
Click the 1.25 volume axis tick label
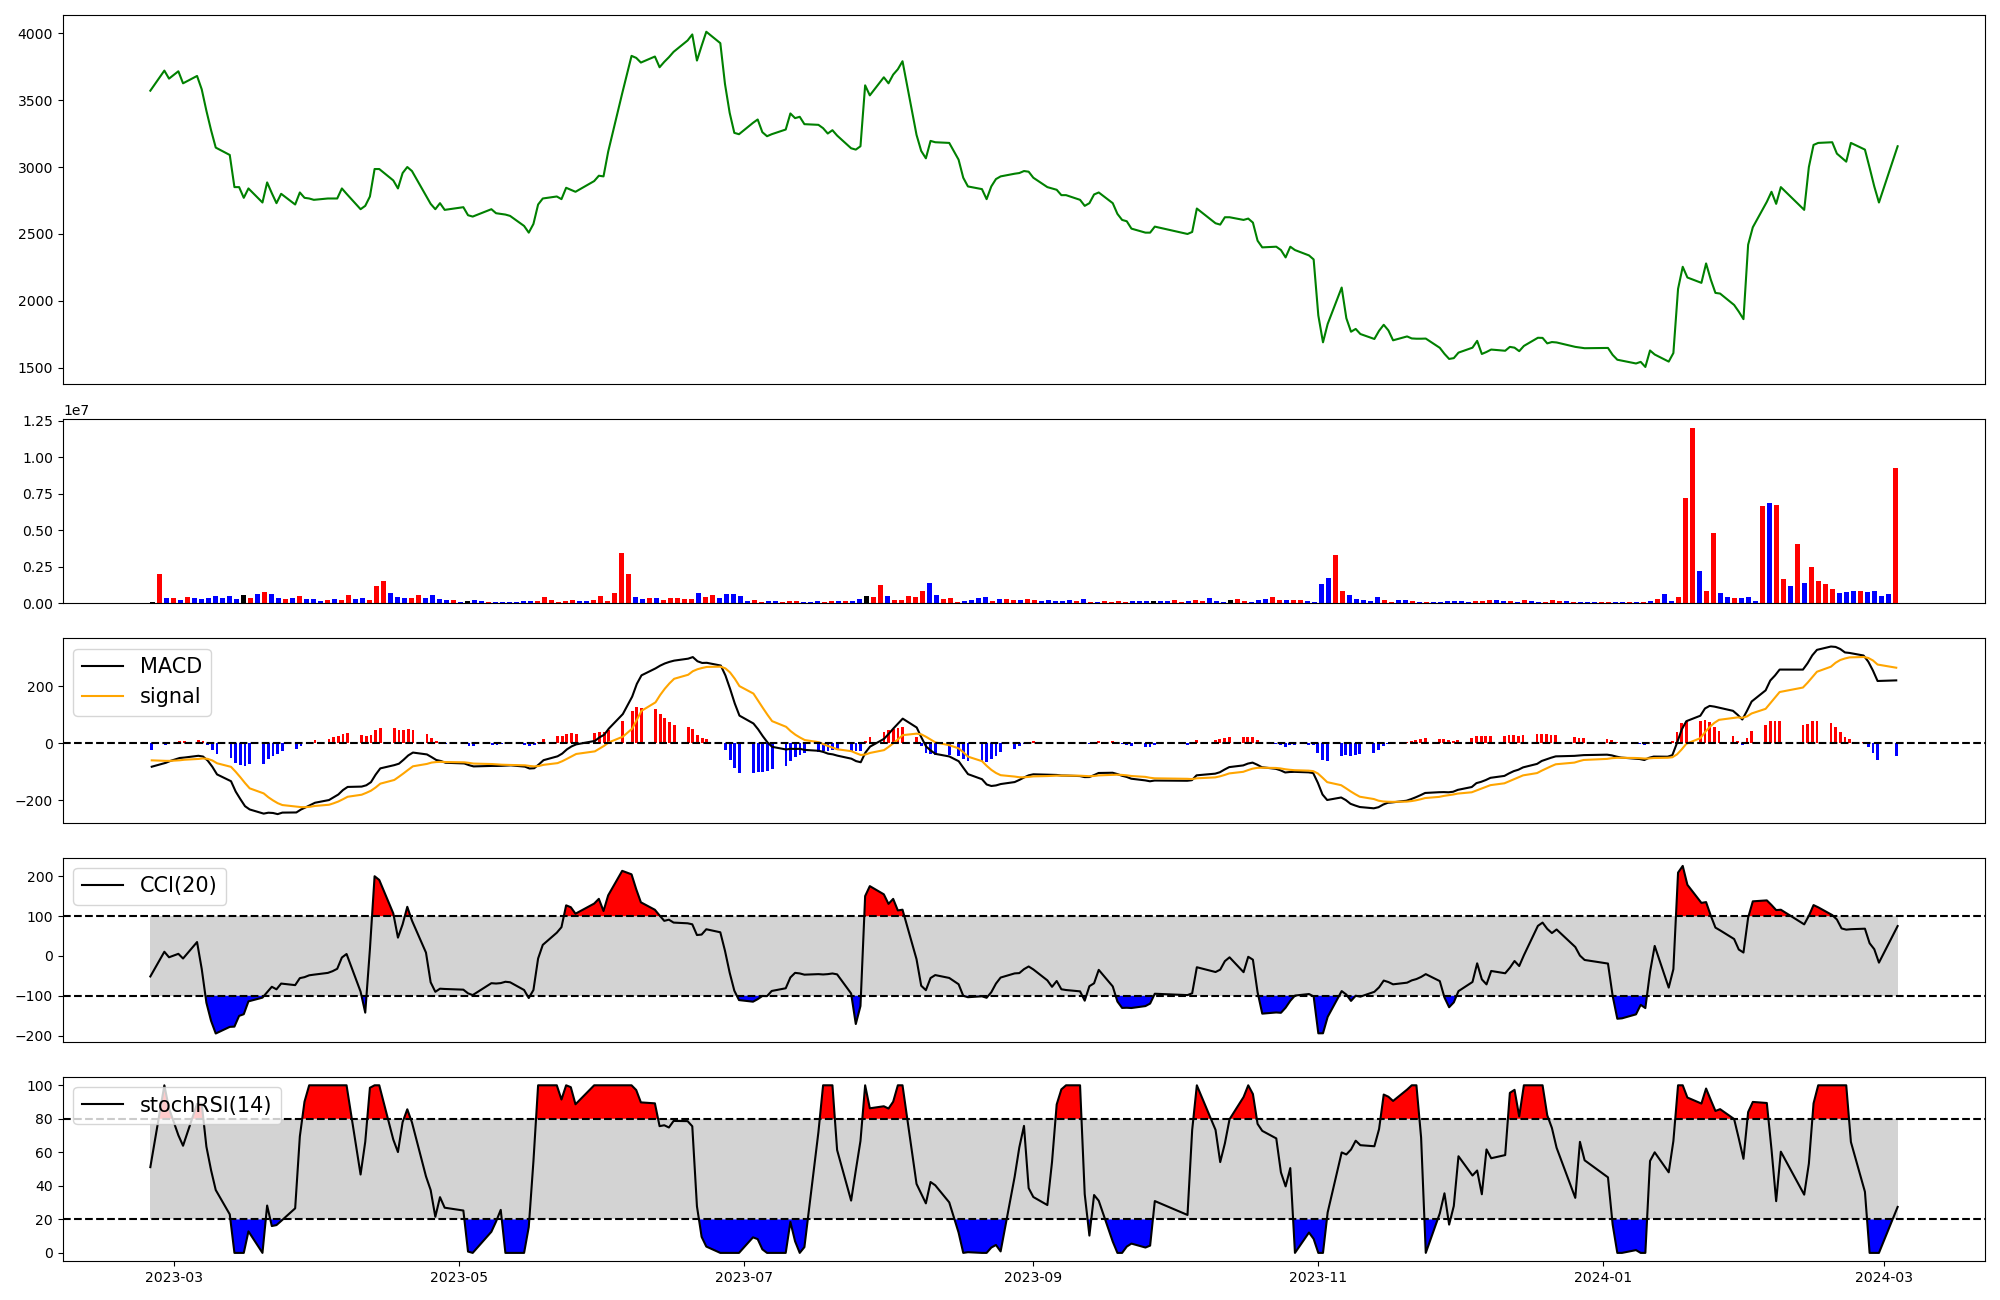(36, 421)
